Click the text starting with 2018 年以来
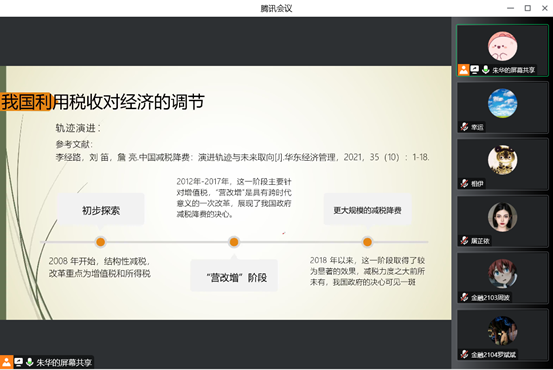 pyautogui.click(x=367, y=271)
